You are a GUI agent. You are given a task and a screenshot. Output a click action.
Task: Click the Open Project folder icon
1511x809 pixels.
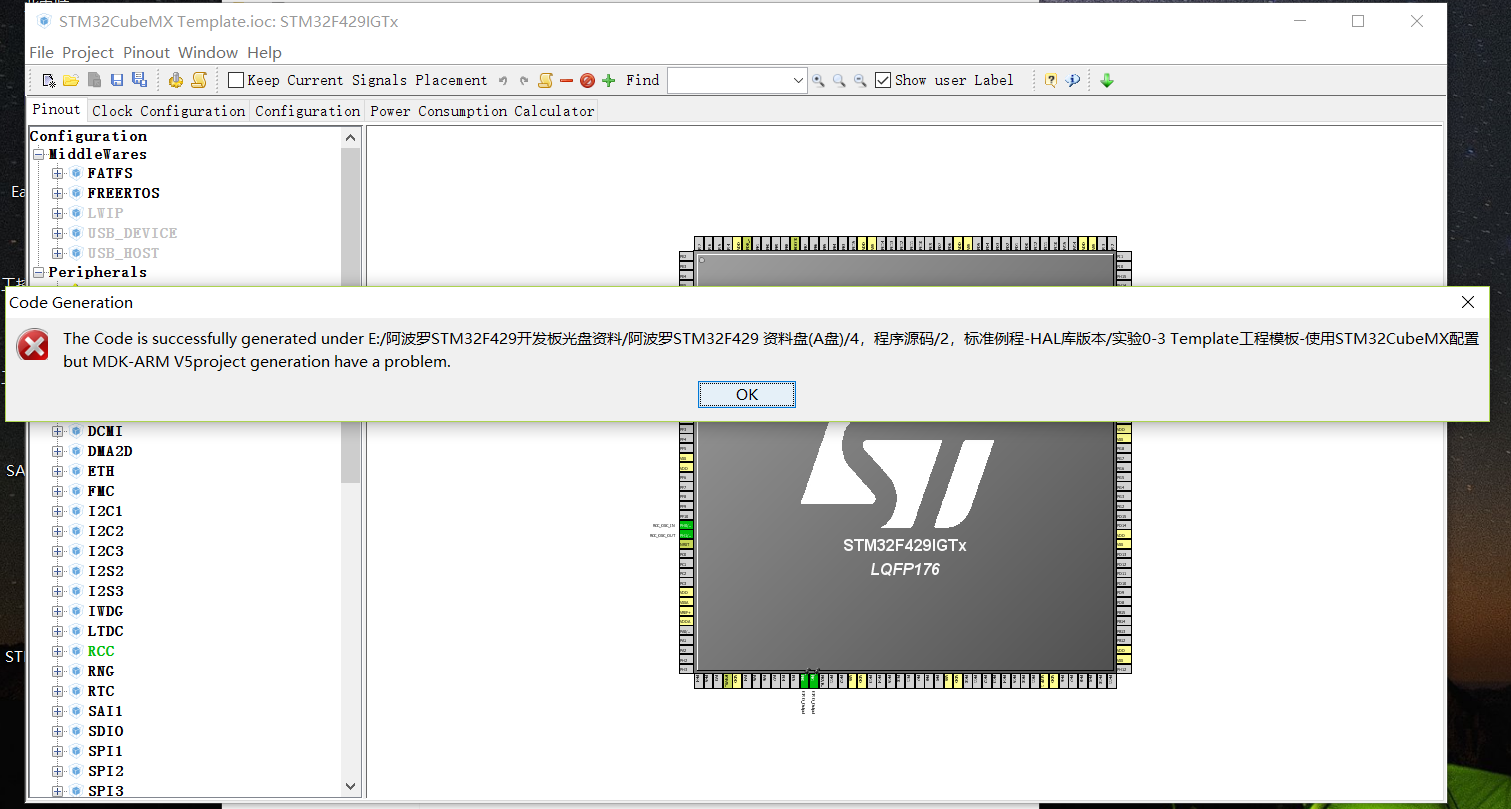[71, 80]
